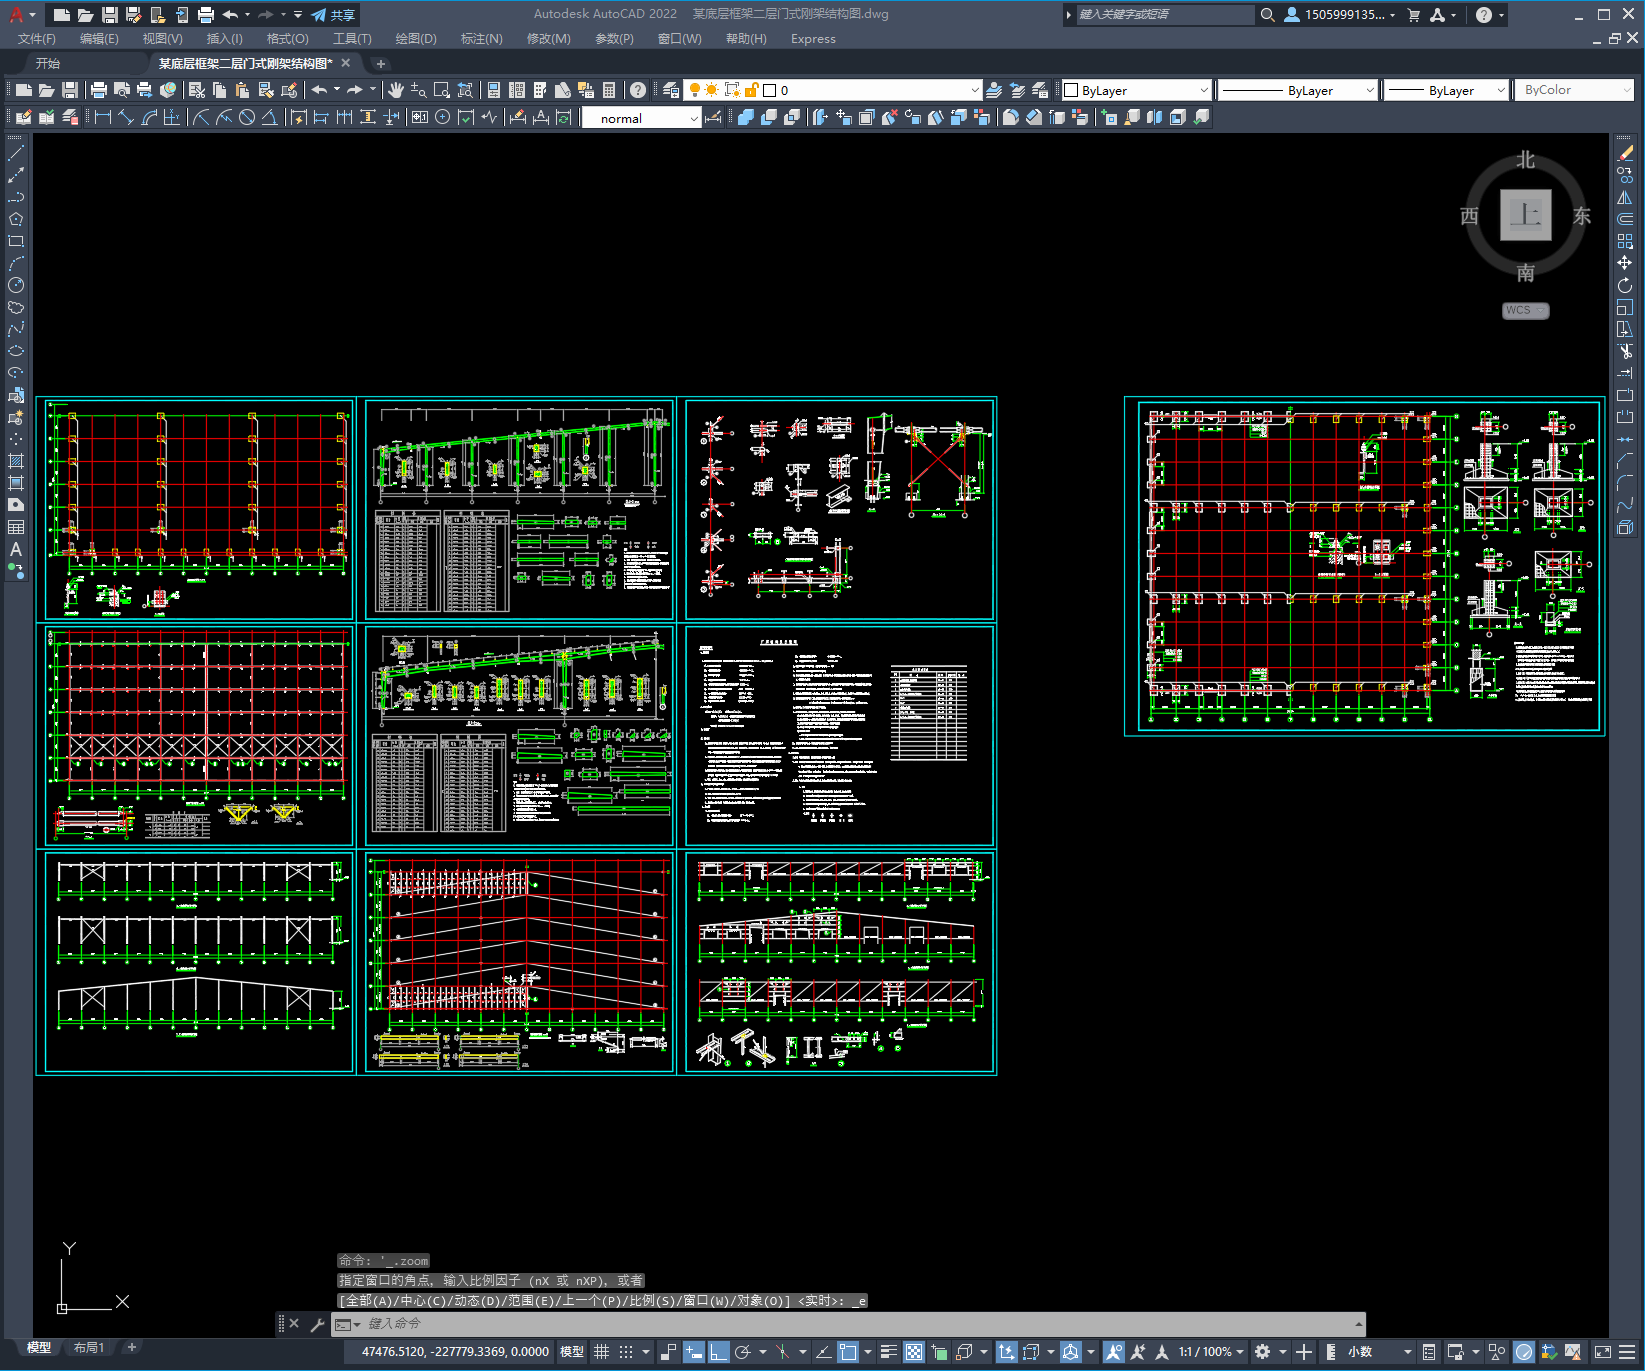
Task: Switch to the 布局1 layout tab
Action: coord(89,1348)
